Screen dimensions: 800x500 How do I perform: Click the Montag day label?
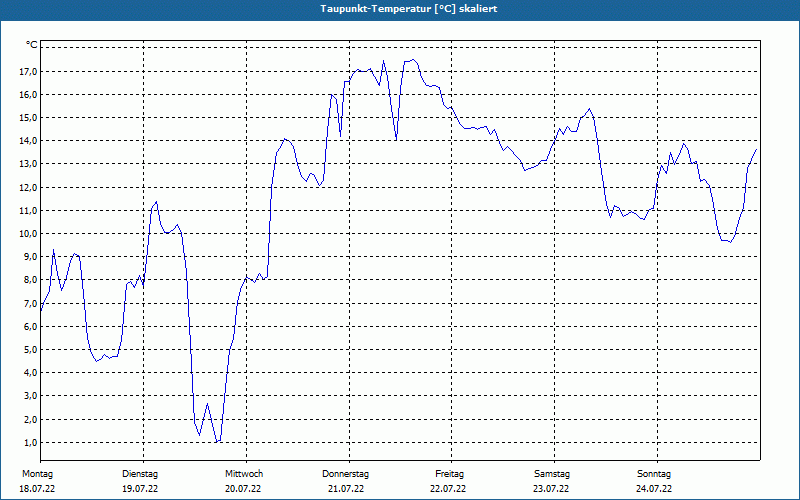(x=37, y=474)
